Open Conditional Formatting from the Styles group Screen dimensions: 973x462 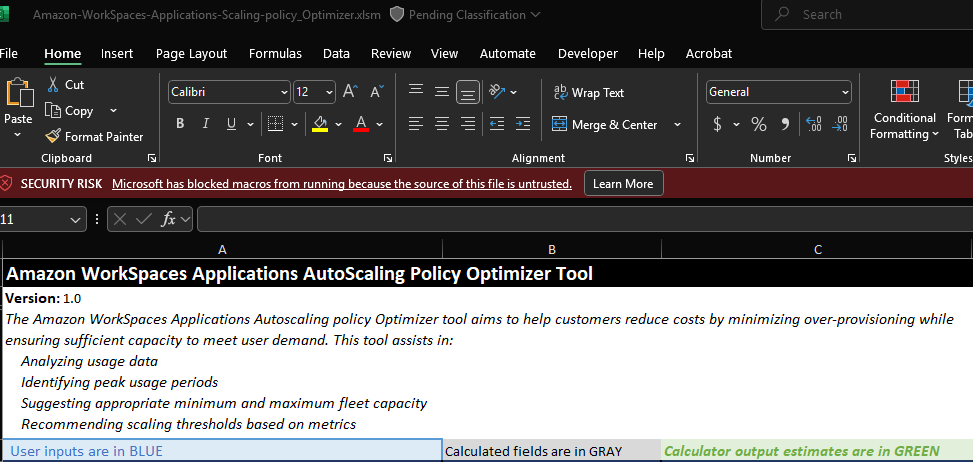coord(904,110)
